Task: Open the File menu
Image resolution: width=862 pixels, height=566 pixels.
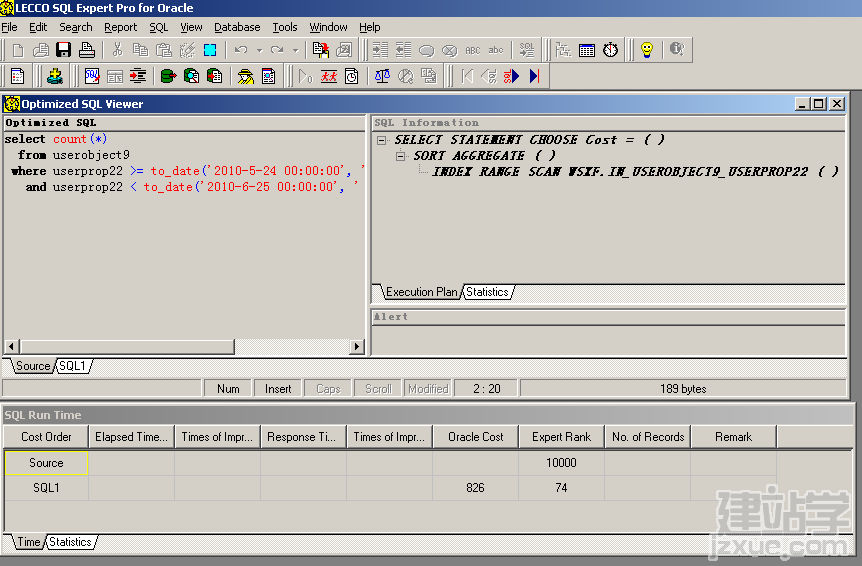Action: coord(9,27)
